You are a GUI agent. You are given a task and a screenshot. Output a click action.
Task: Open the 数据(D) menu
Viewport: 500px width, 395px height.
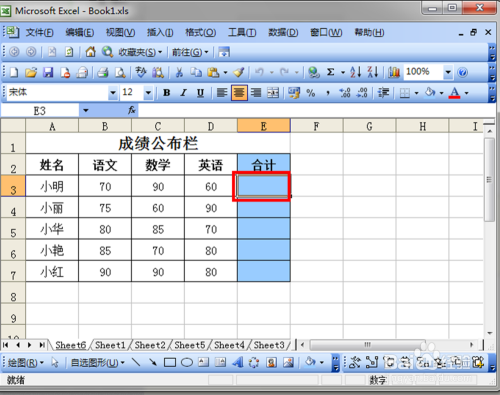[x=283, y=32]
